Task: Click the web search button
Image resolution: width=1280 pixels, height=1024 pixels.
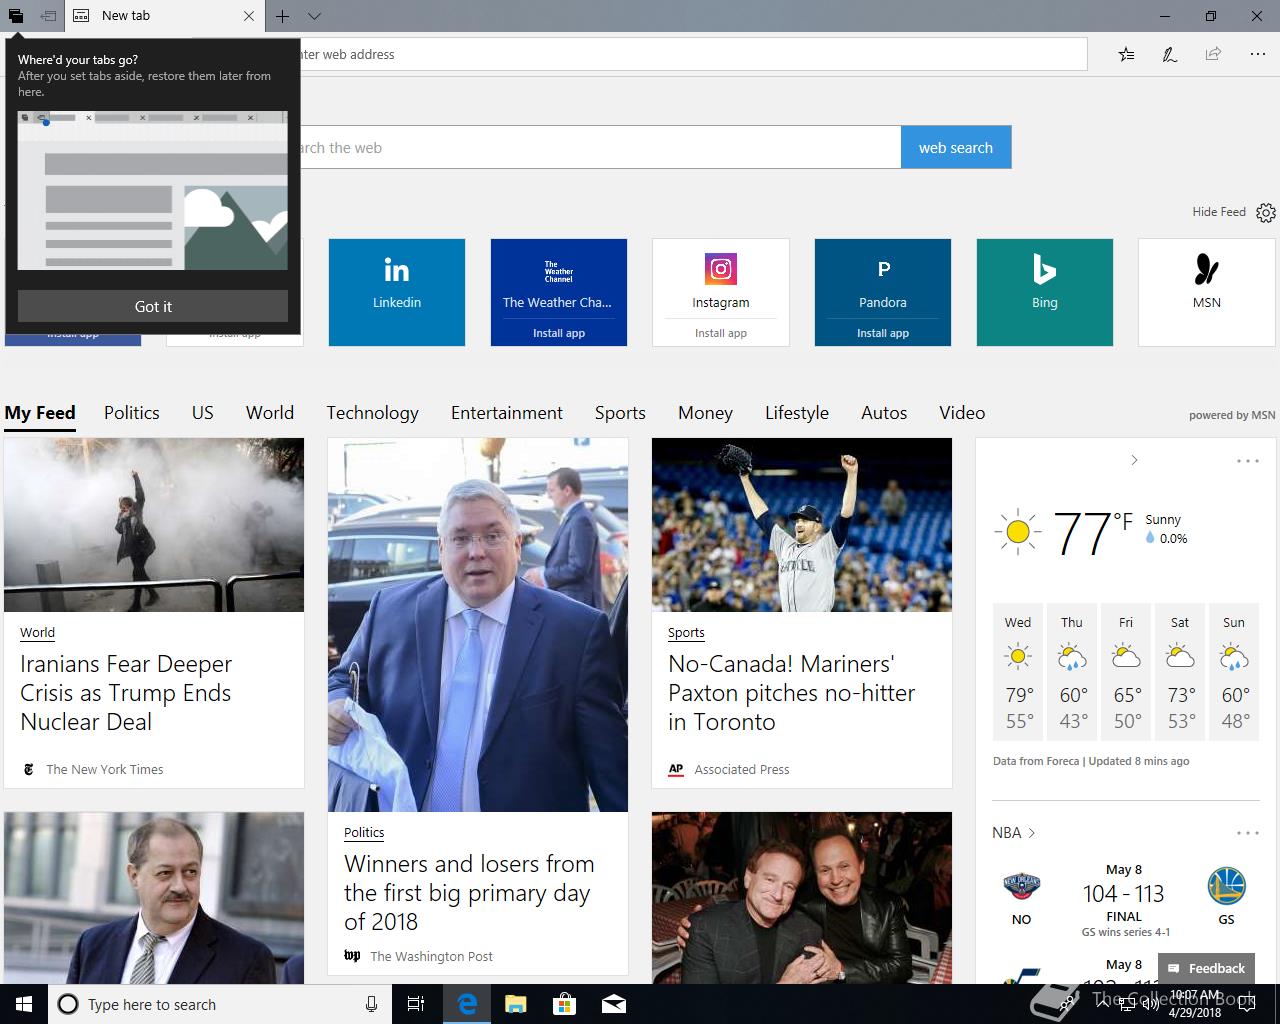Action: [956, 147]
